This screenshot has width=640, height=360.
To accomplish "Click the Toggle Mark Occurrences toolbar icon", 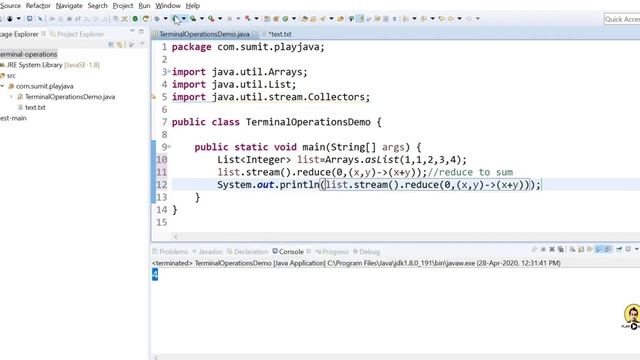I will coord(360,19).
